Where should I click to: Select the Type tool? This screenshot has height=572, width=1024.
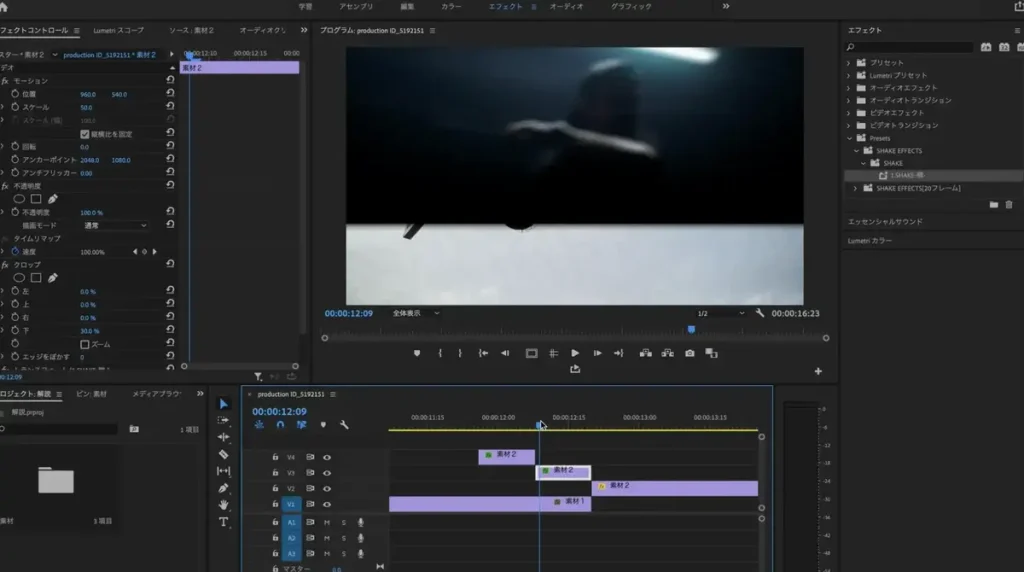223,522
